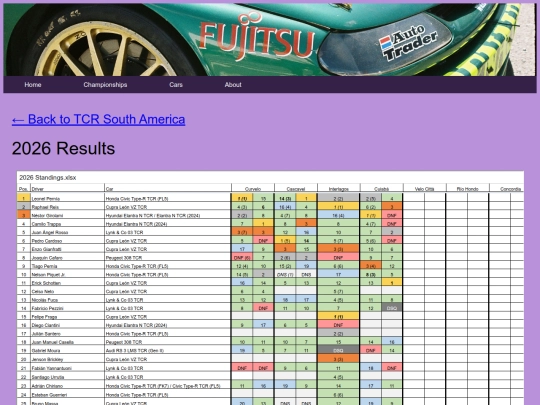Click the DSQ cell in Fabricio Pezzini's row
This screenshot has width=540, height=405.
click(392, 308)
